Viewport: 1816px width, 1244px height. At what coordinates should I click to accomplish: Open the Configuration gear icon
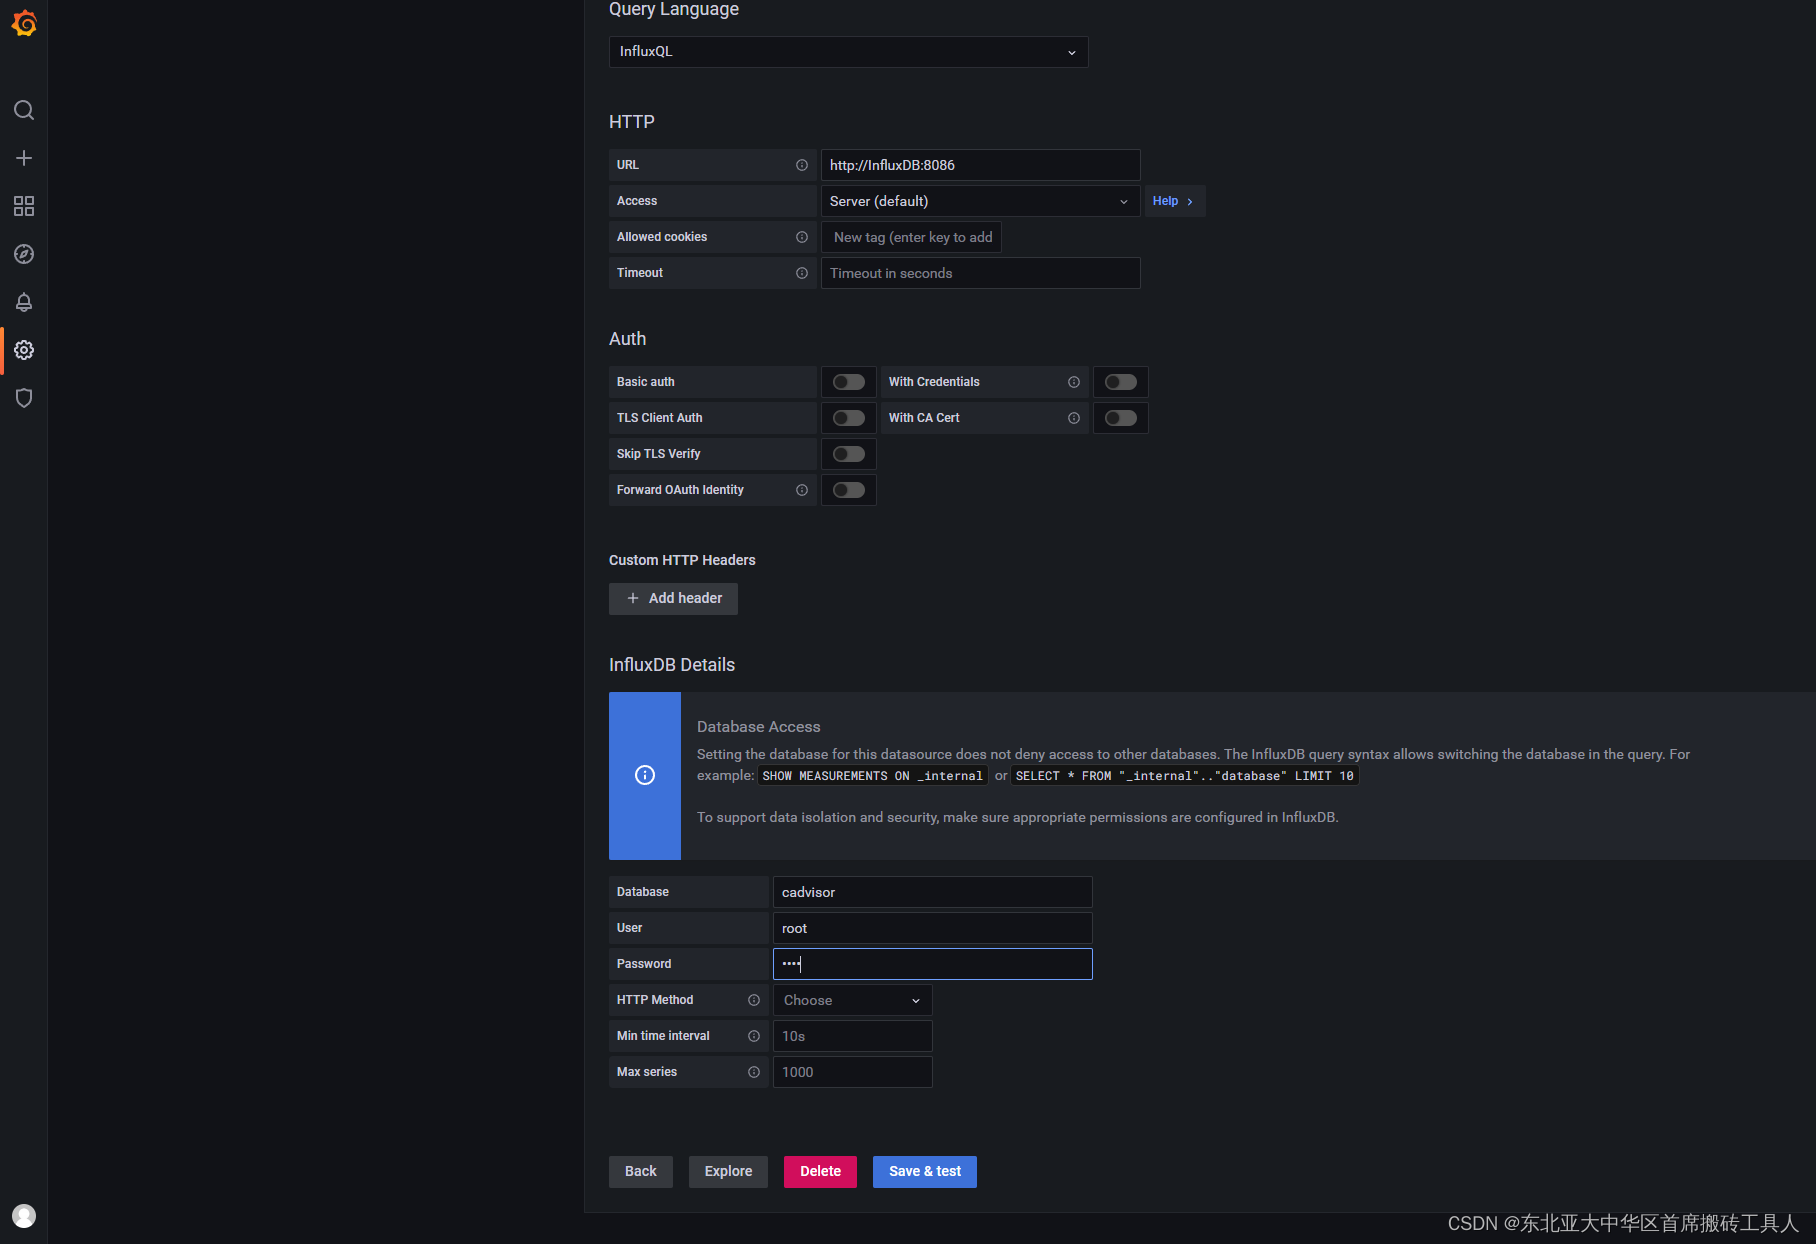click(24, 350)
